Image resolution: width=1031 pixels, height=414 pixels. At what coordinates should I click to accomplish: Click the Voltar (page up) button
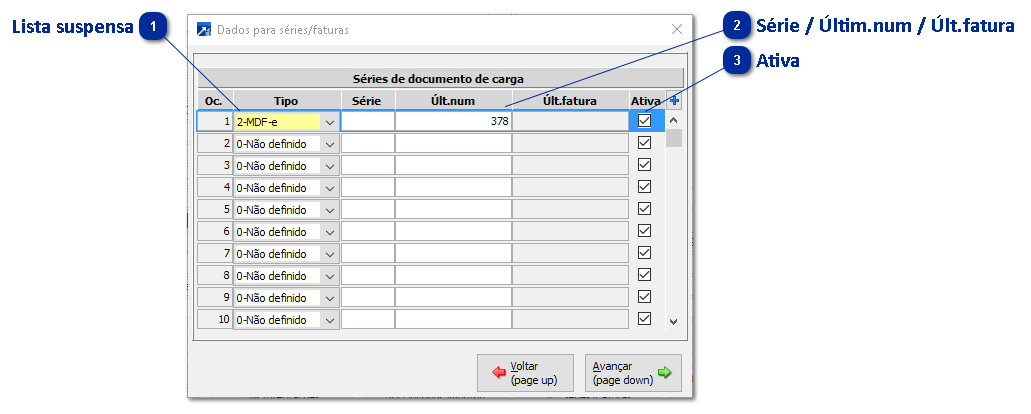coord(525,373)
